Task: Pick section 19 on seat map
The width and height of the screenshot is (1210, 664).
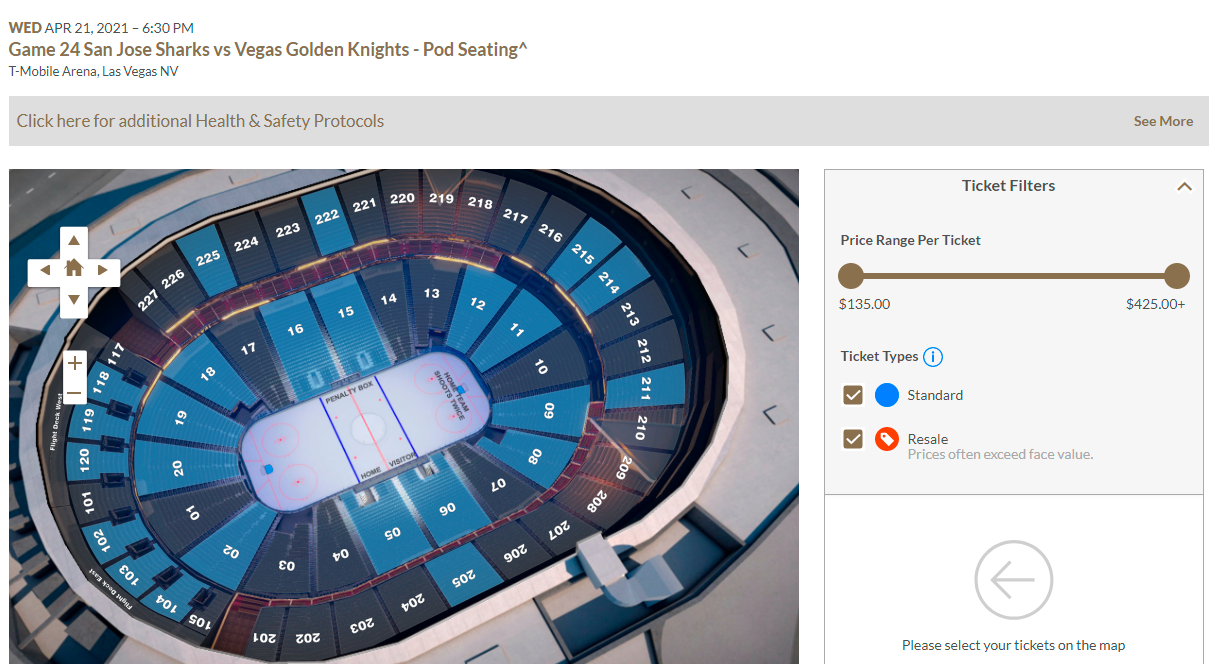Action: coord(180,418)
